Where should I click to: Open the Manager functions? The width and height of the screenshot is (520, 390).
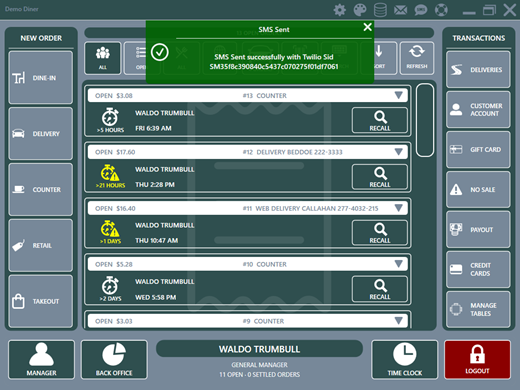click(41, 360)
